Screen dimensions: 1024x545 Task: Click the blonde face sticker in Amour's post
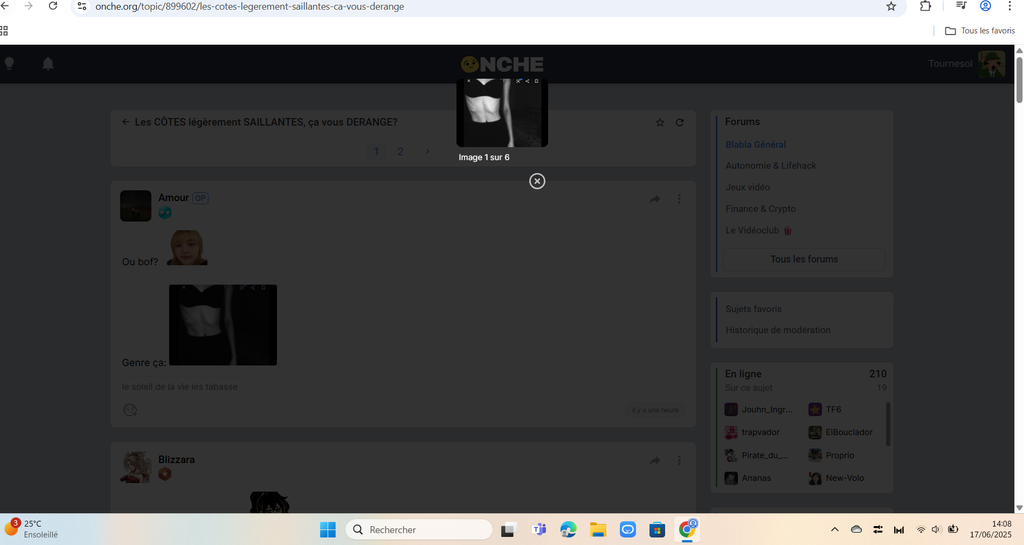tap(187, 247)
